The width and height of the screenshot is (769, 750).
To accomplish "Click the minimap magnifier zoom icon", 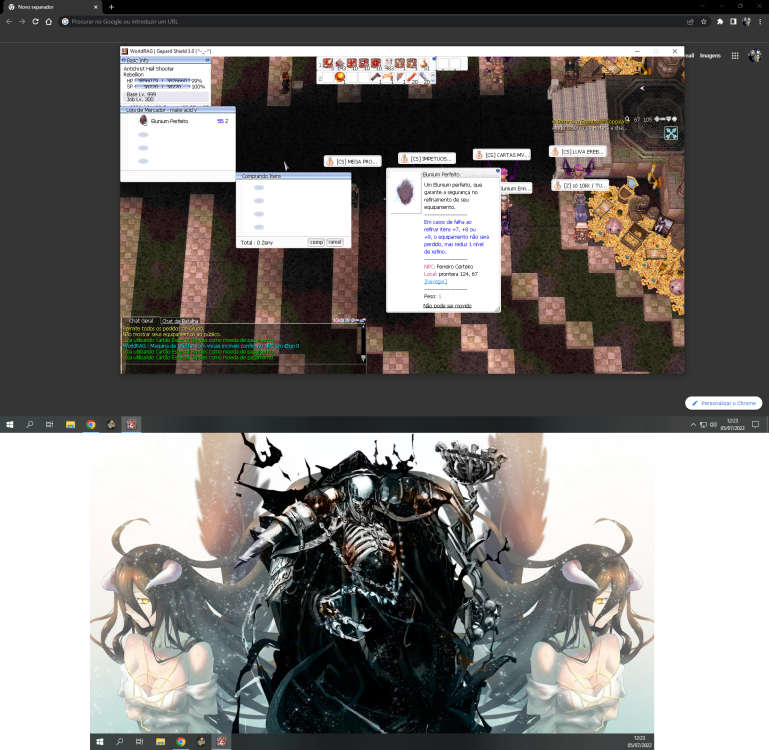I will 628,119.
